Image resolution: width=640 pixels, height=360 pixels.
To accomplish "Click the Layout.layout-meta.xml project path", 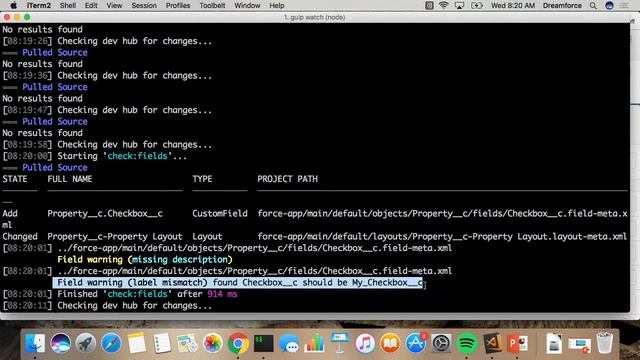I will pos(442,236).
